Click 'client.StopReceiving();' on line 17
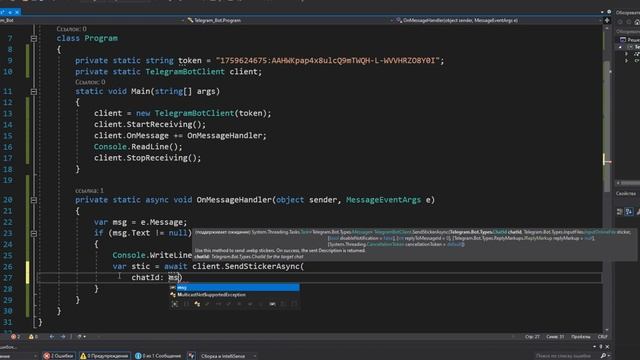The image size is (640, 360). coord(147,158)
